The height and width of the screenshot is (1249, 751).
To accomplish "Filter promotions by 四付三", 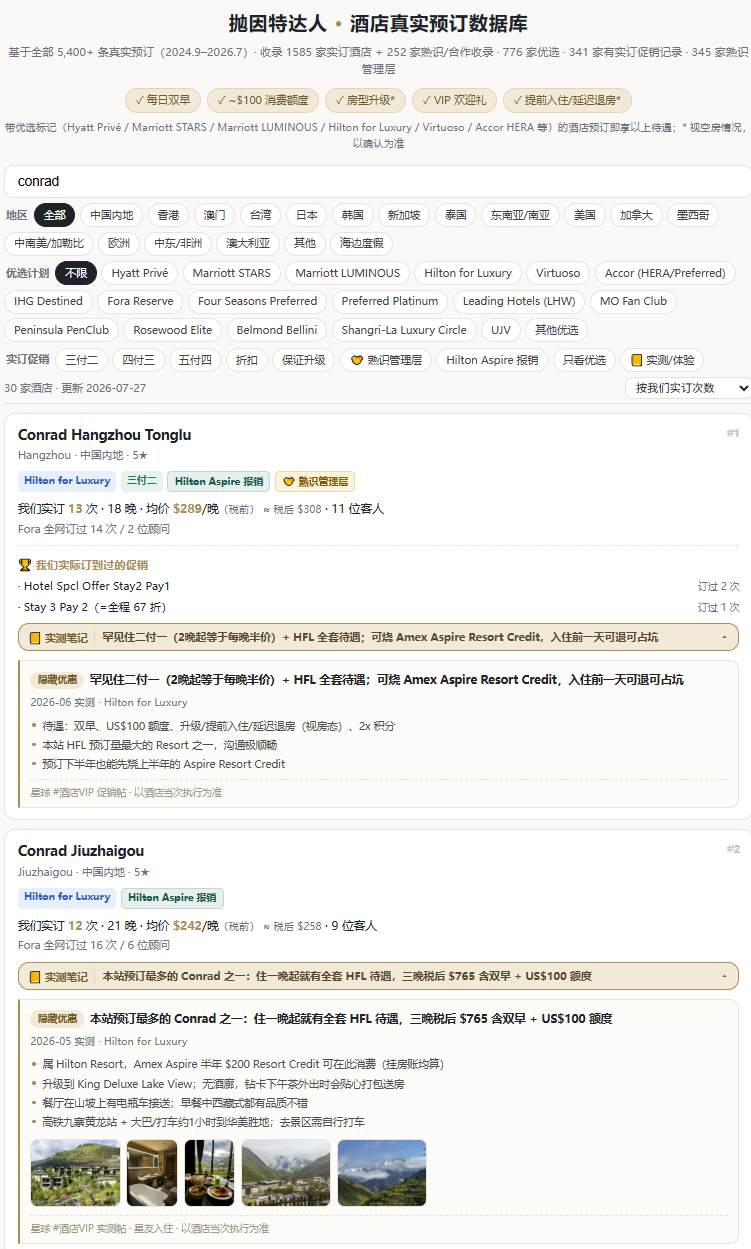I will point(139,360).
